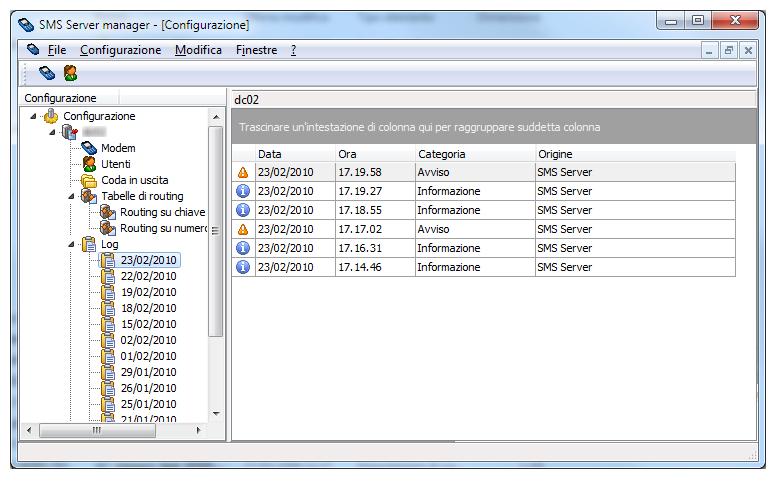Click info icon of 17.19.27 row
The height and width of the screenshot is (479, 776).
[243, 191]
